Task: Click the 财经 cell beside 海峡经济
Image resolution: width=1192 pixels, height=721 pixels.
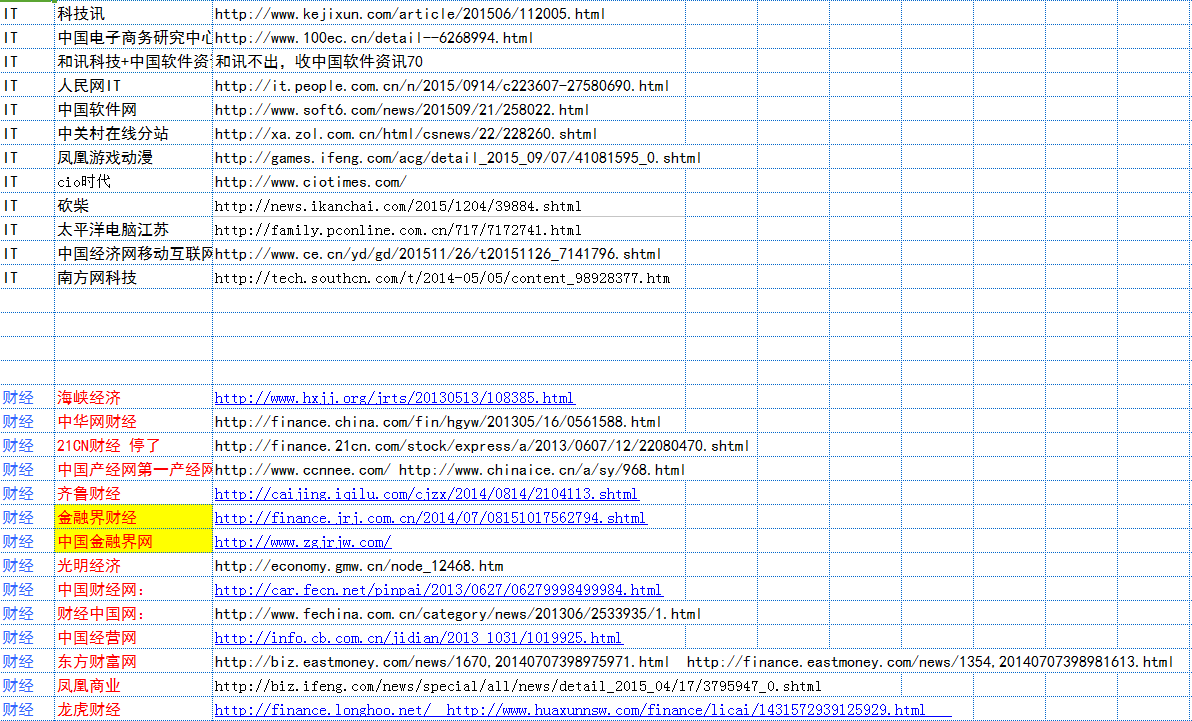Action: [x=27, y=398]
